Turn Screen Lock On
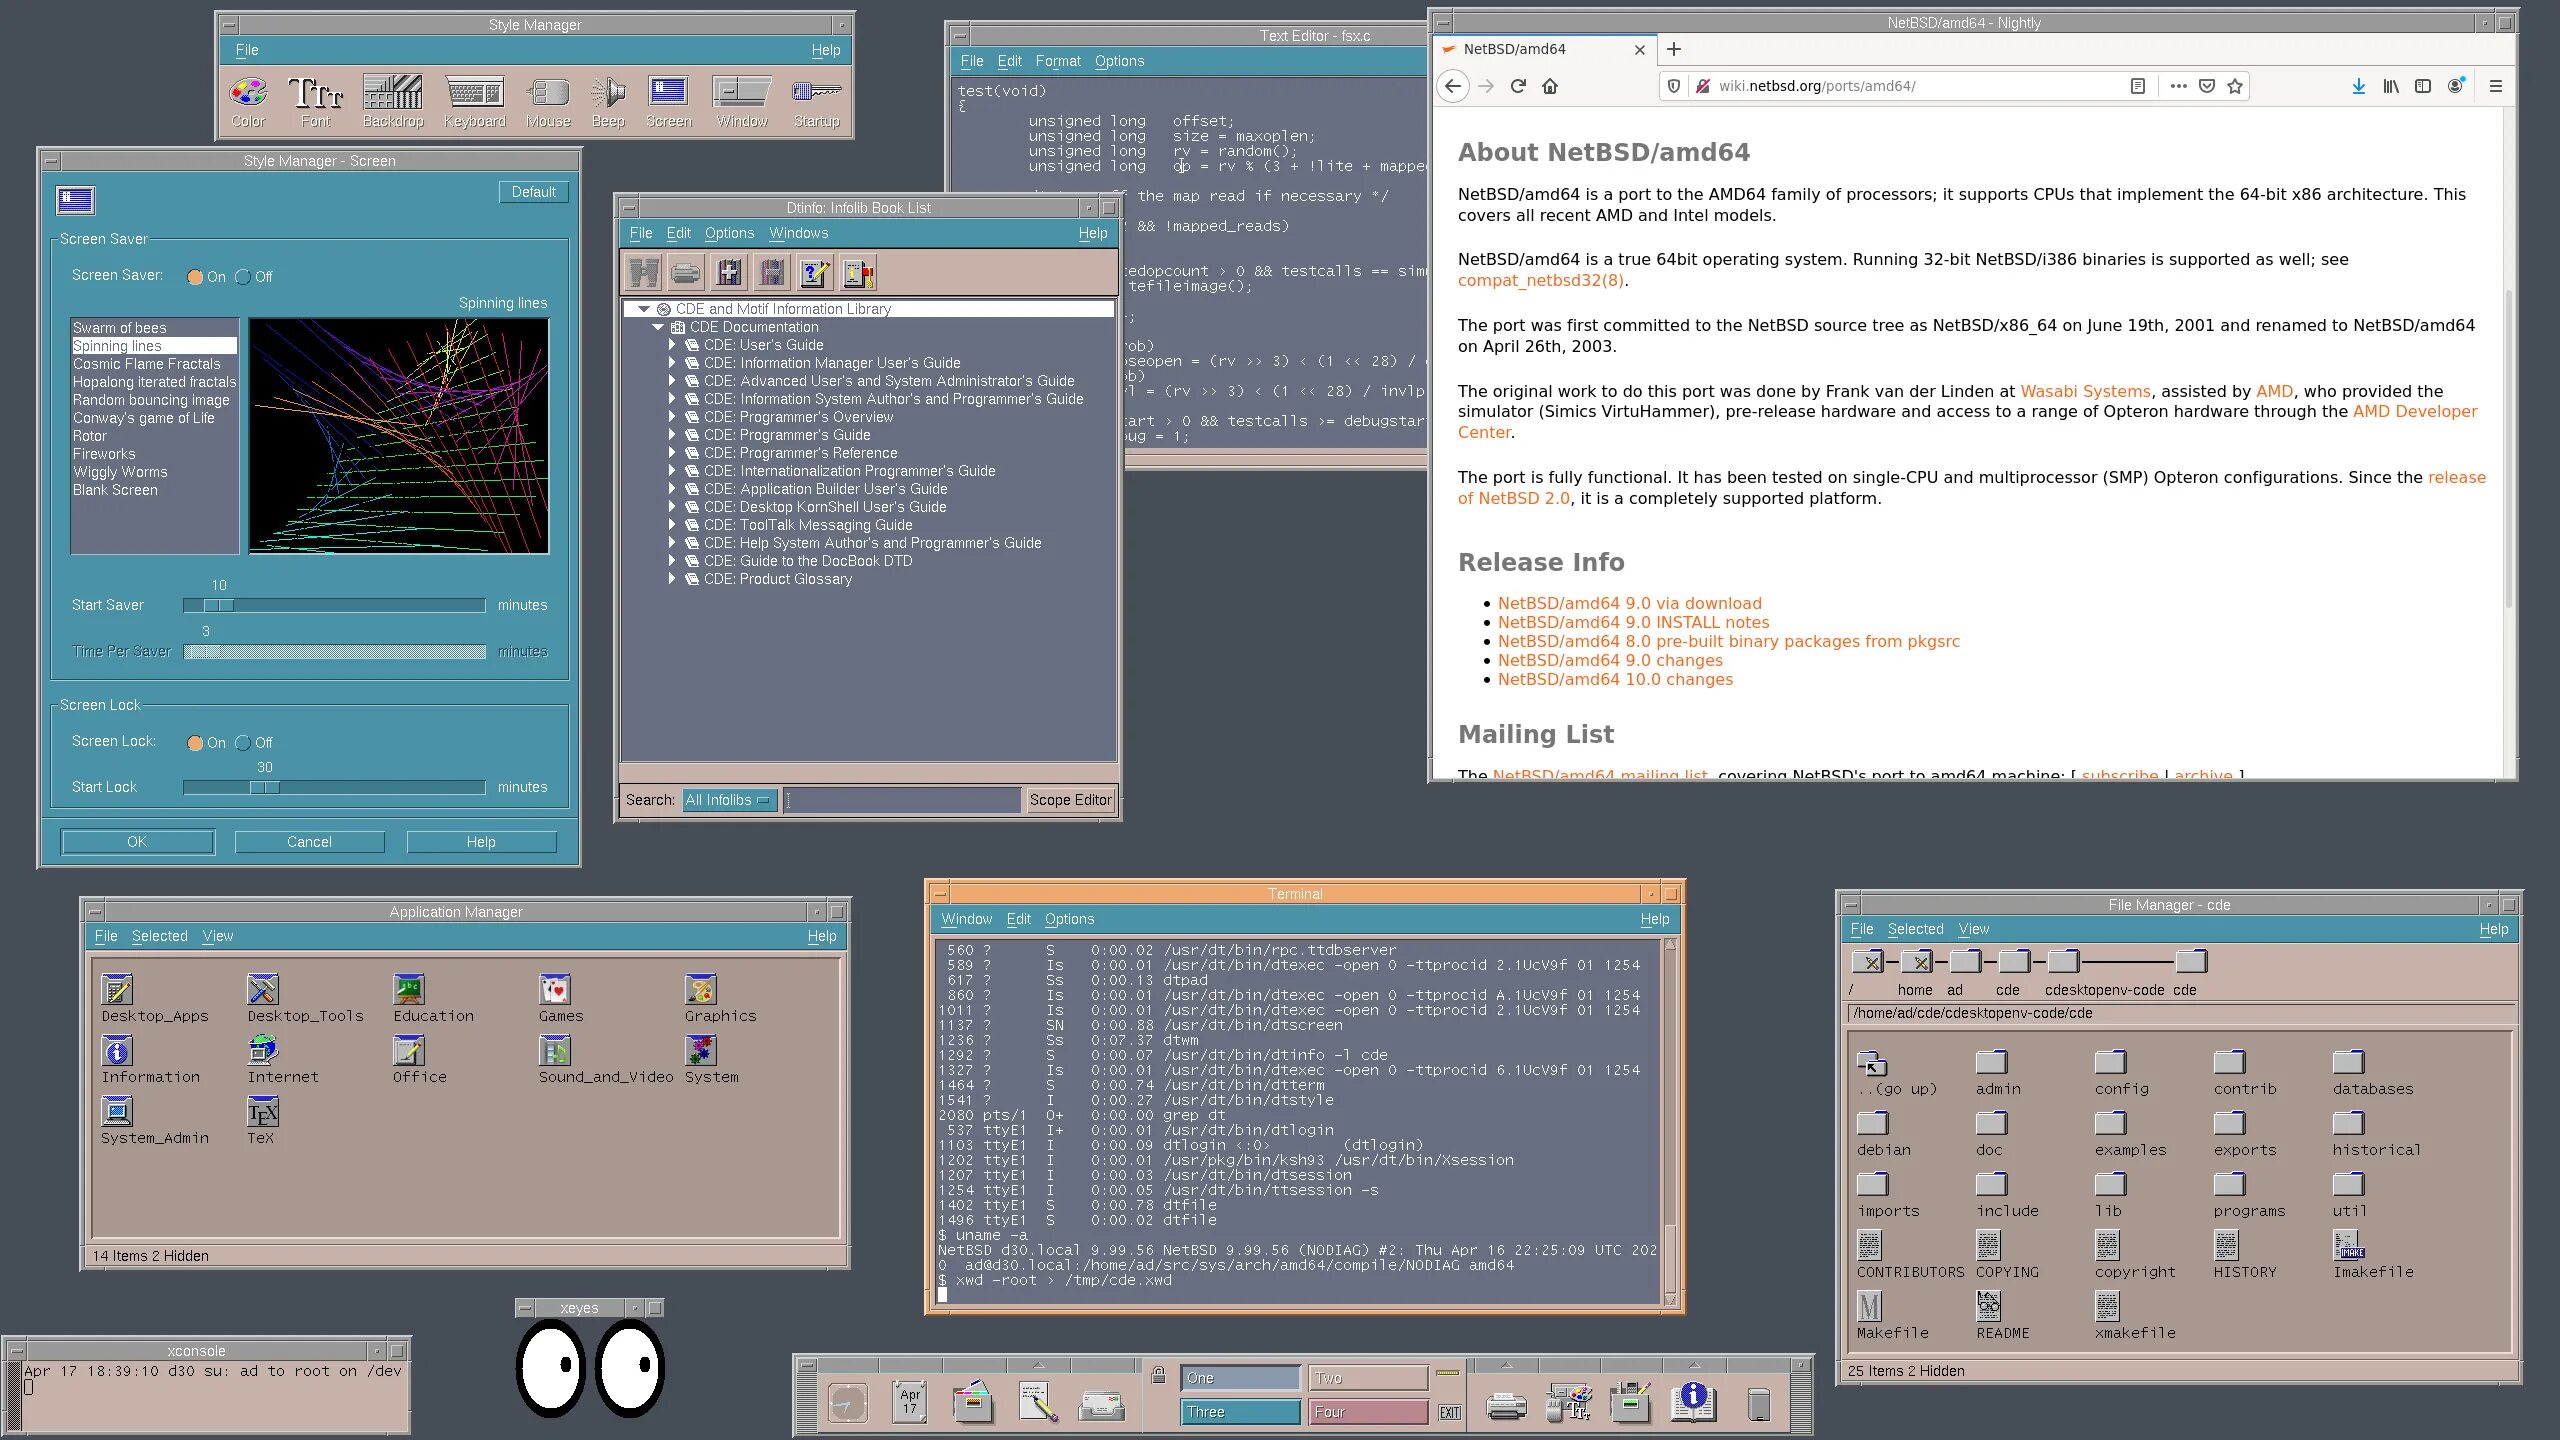This screenshot has height=1440, width=2560. click(206, 743)
